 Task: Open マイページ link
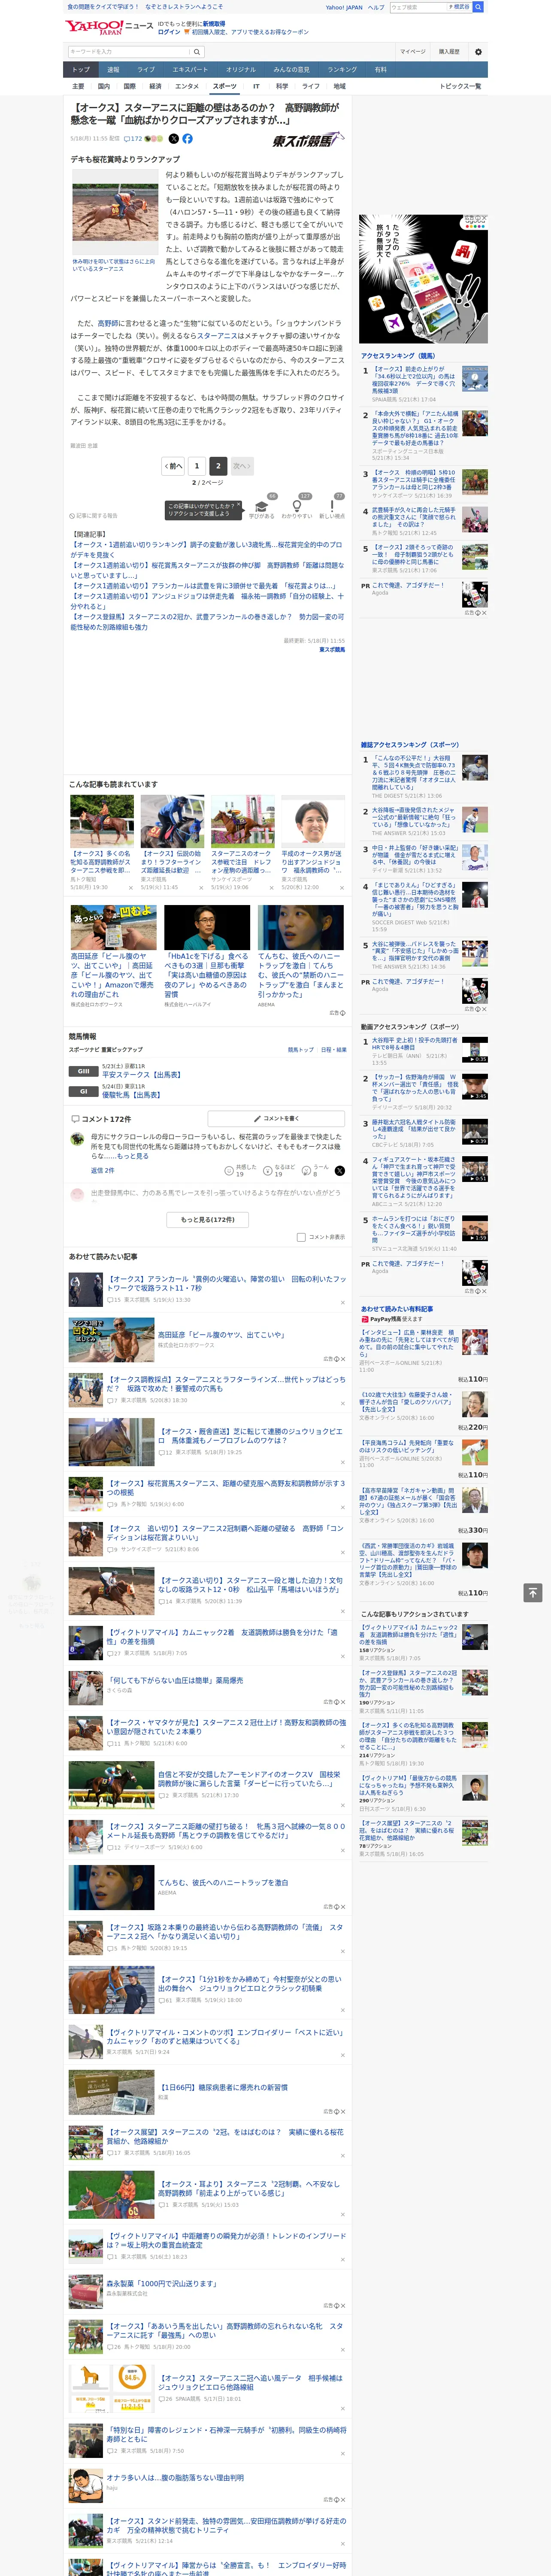(x=413, y=52)
